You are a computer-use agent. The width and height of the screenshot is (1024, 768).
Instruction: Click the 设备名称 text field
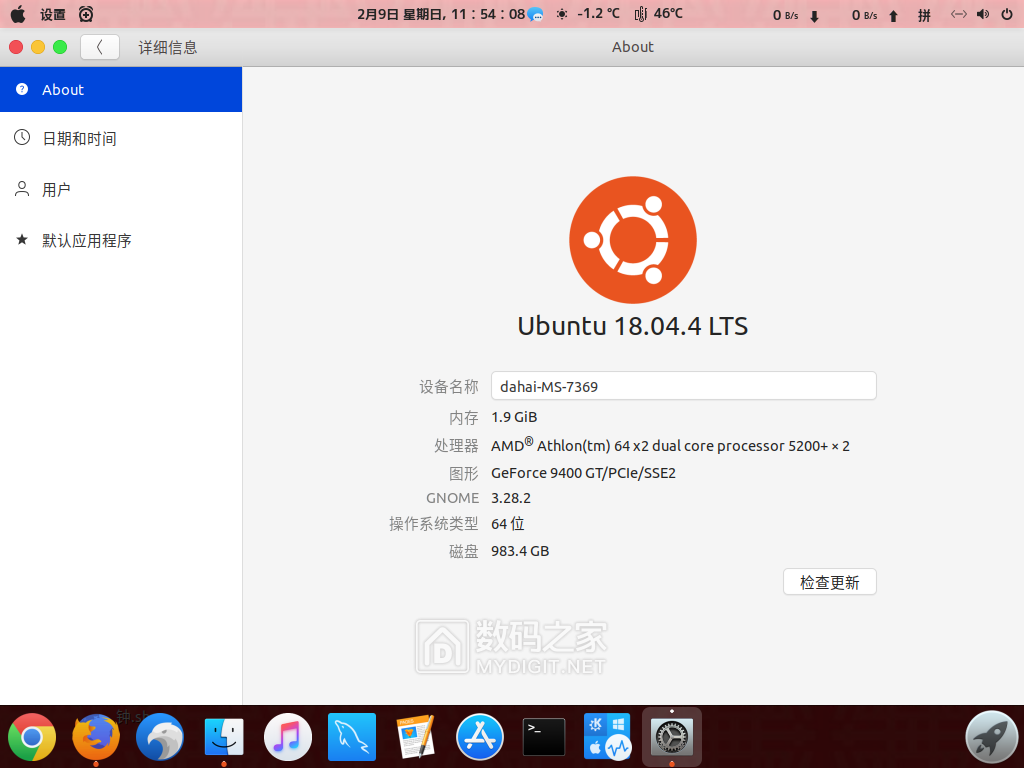click(683, 386)
